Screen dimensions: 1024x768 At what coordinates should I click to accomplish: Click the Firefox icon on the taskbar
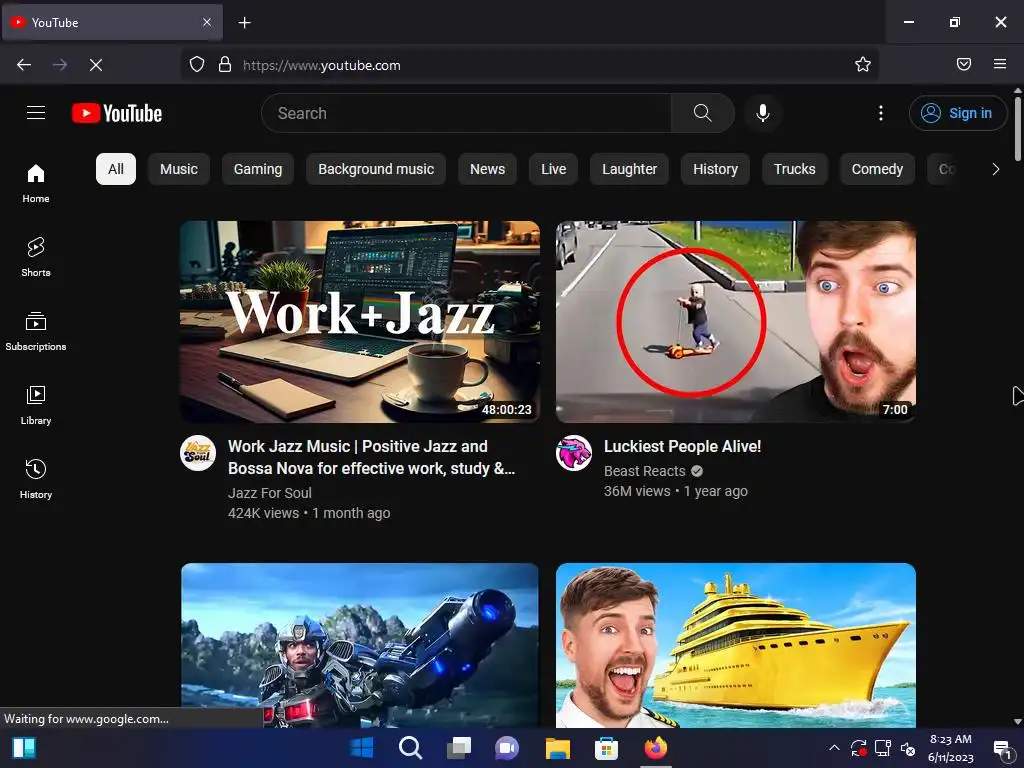point(656,748)
